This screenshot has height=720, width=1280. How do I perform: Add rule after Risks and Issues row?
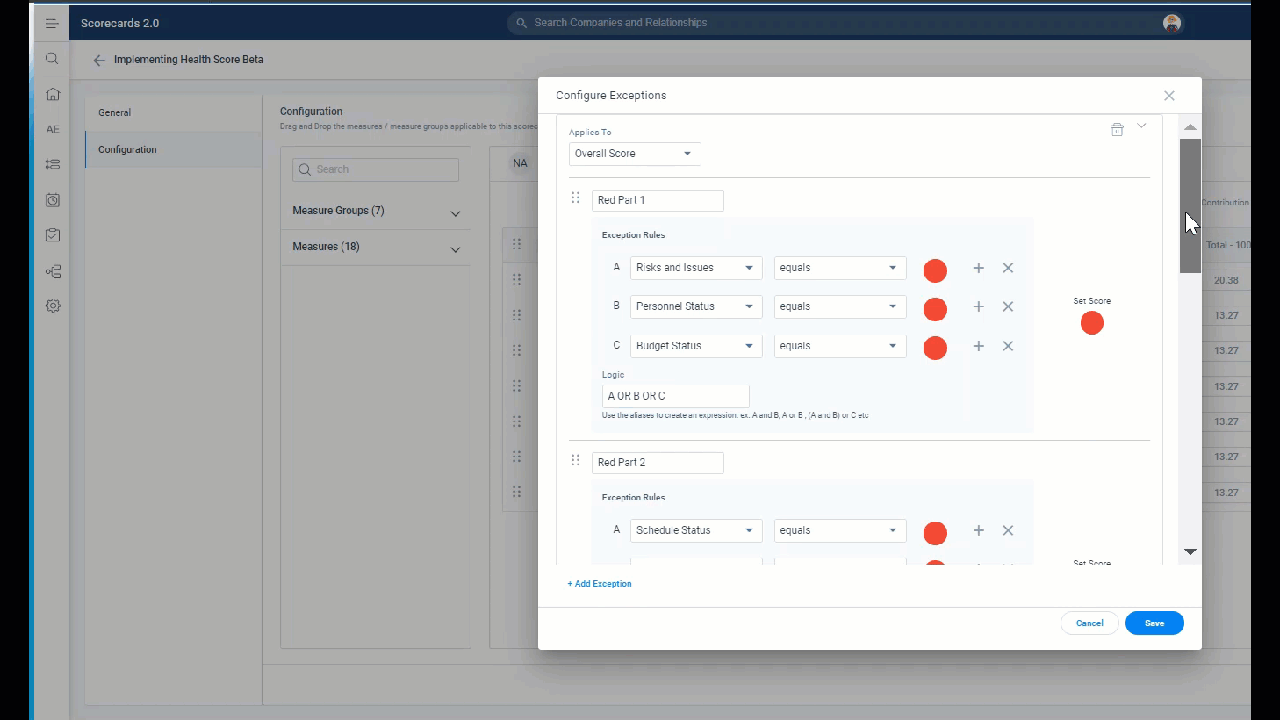(x=979, y=268)
